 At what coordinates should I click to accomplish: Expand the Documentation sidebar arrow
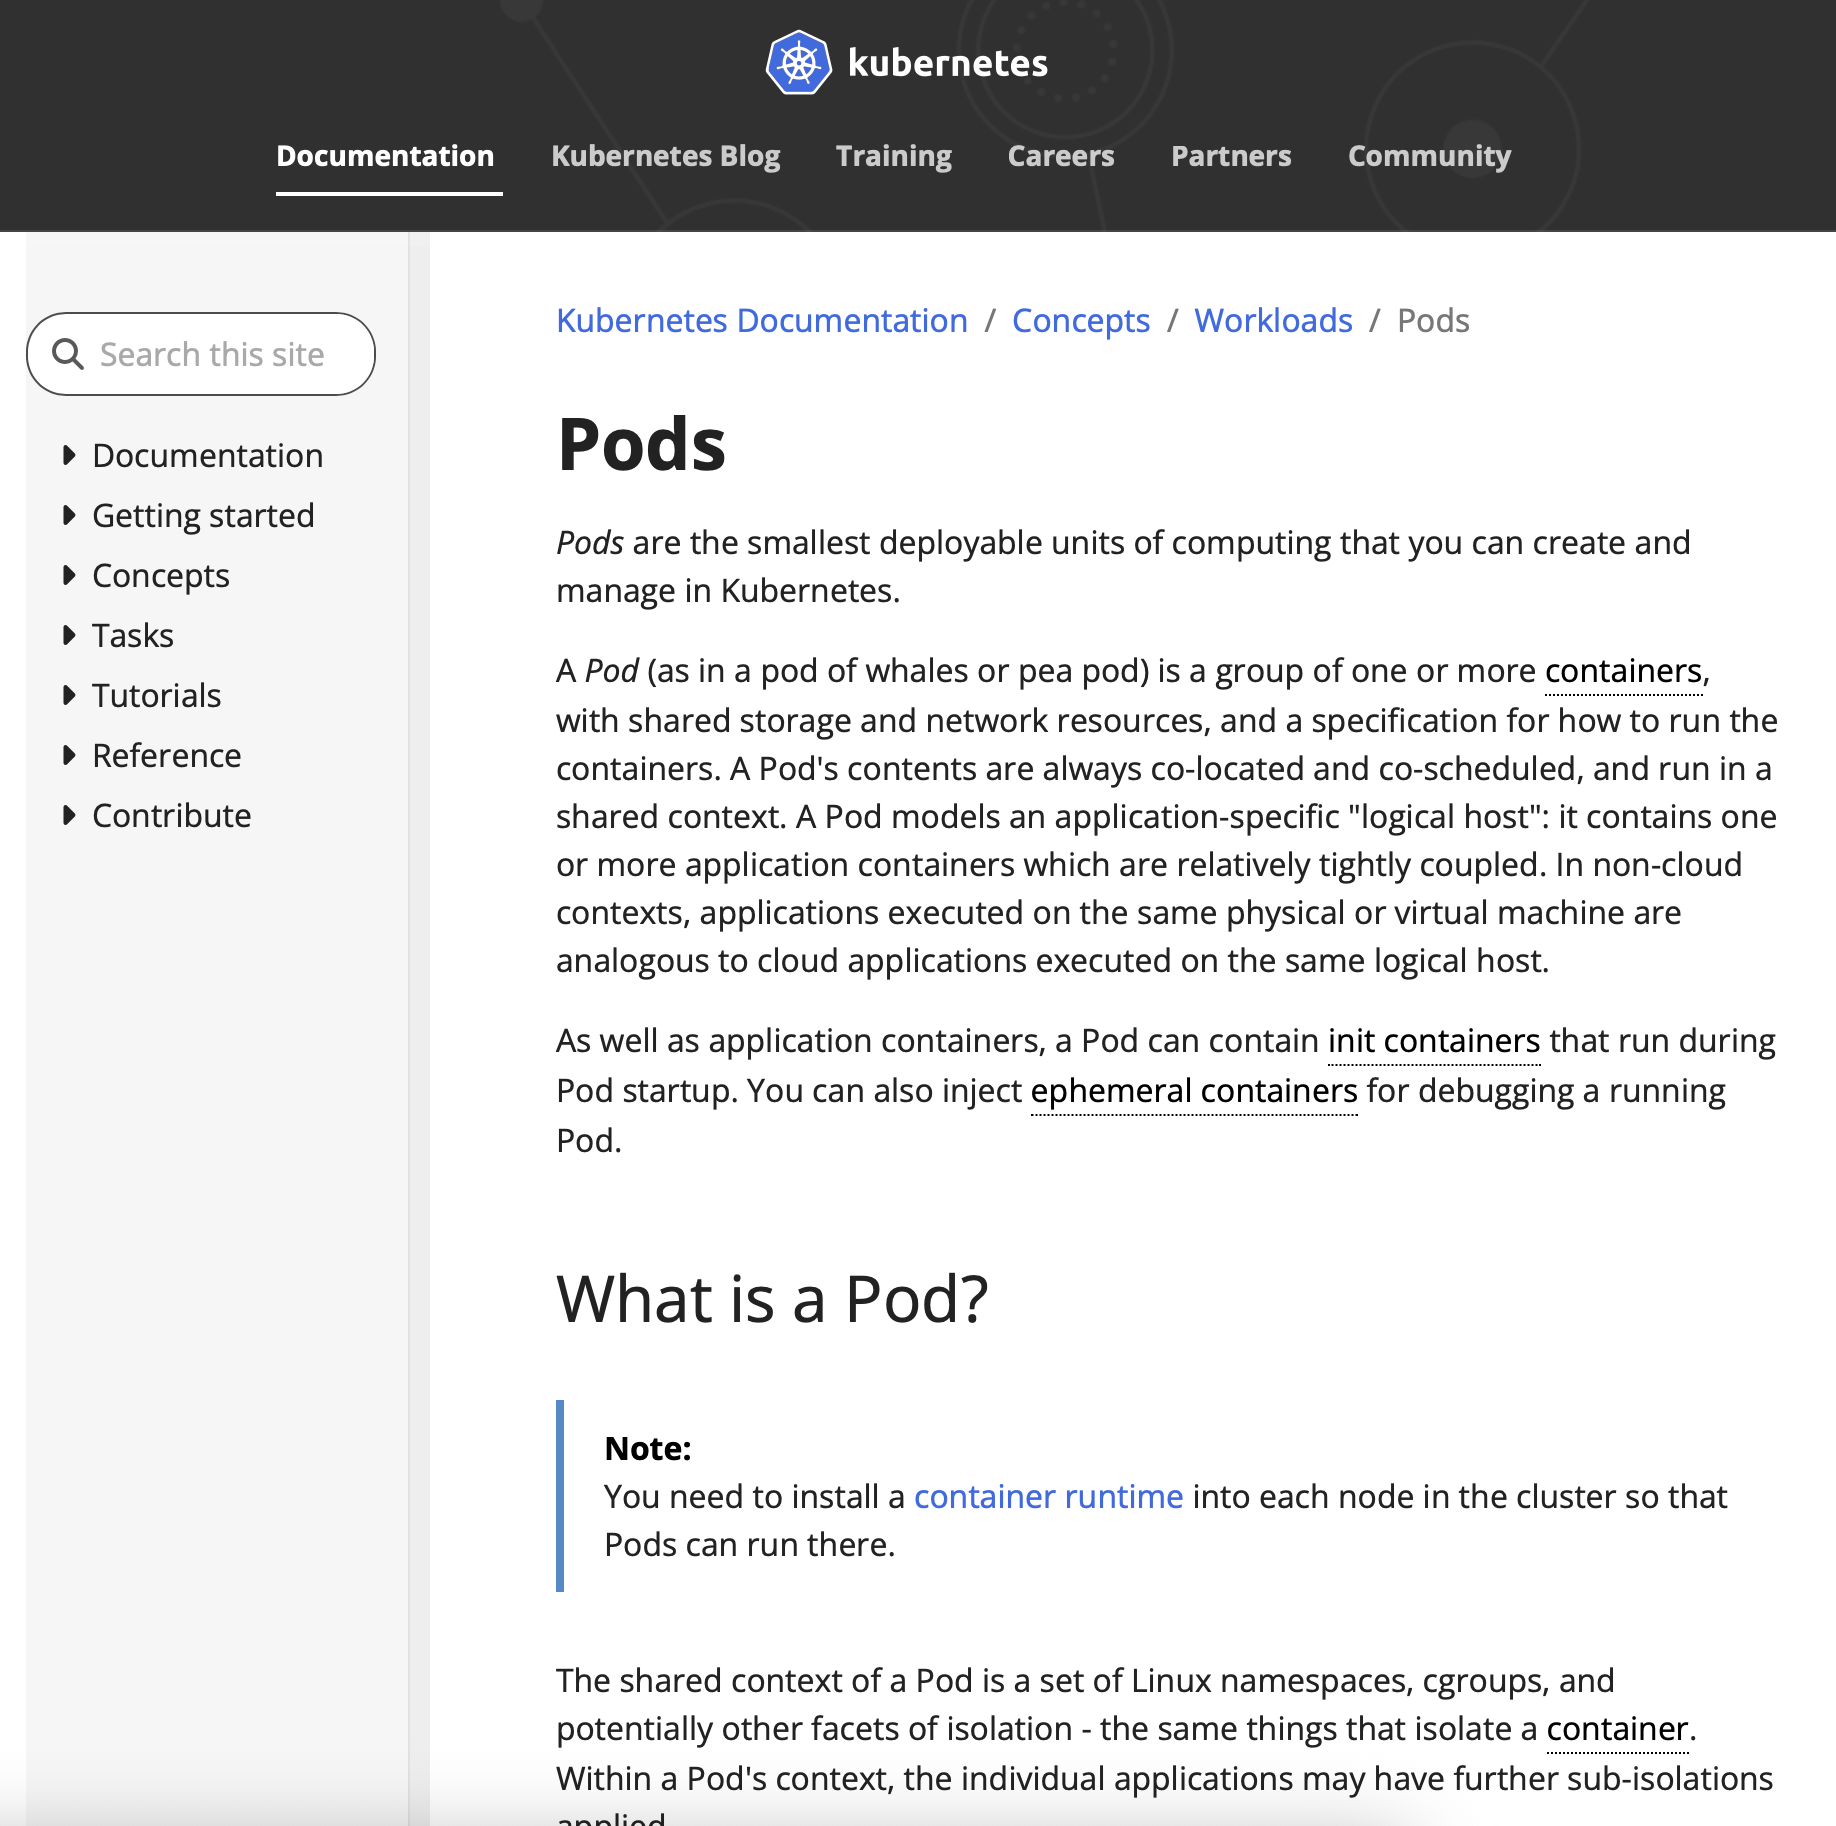(69, 456)
